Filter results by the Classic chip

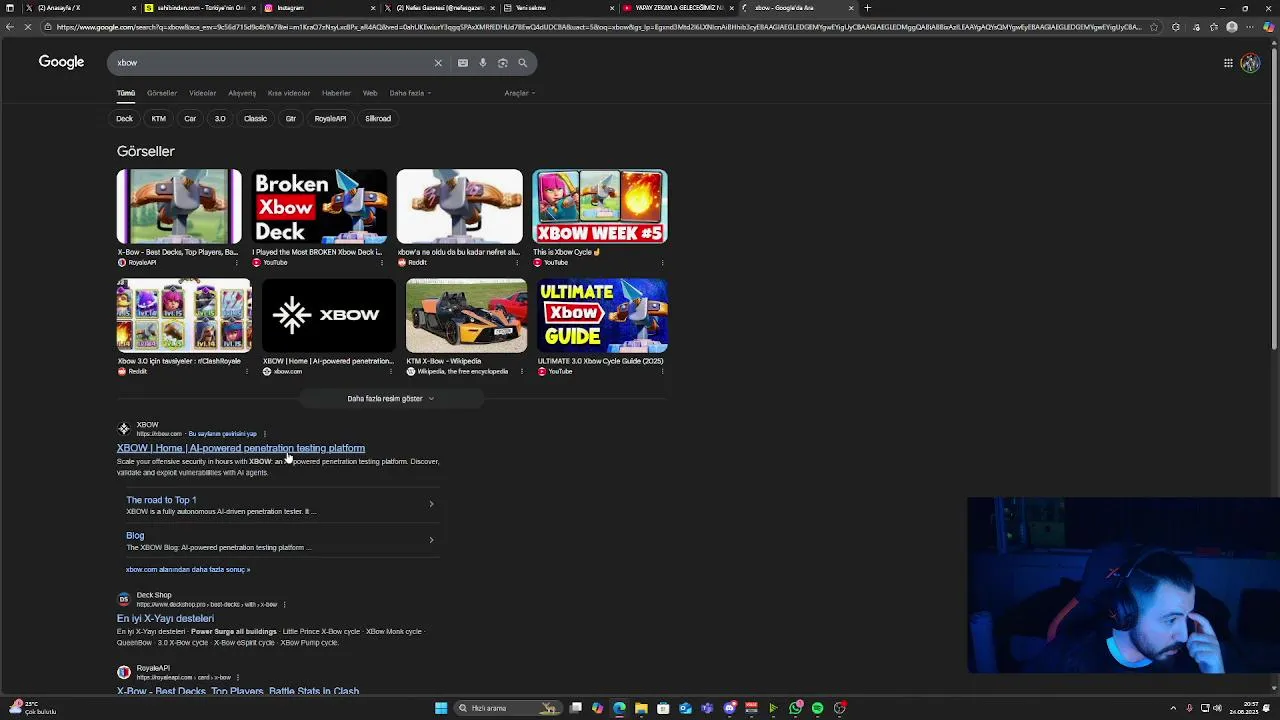[x=255, y=119]
